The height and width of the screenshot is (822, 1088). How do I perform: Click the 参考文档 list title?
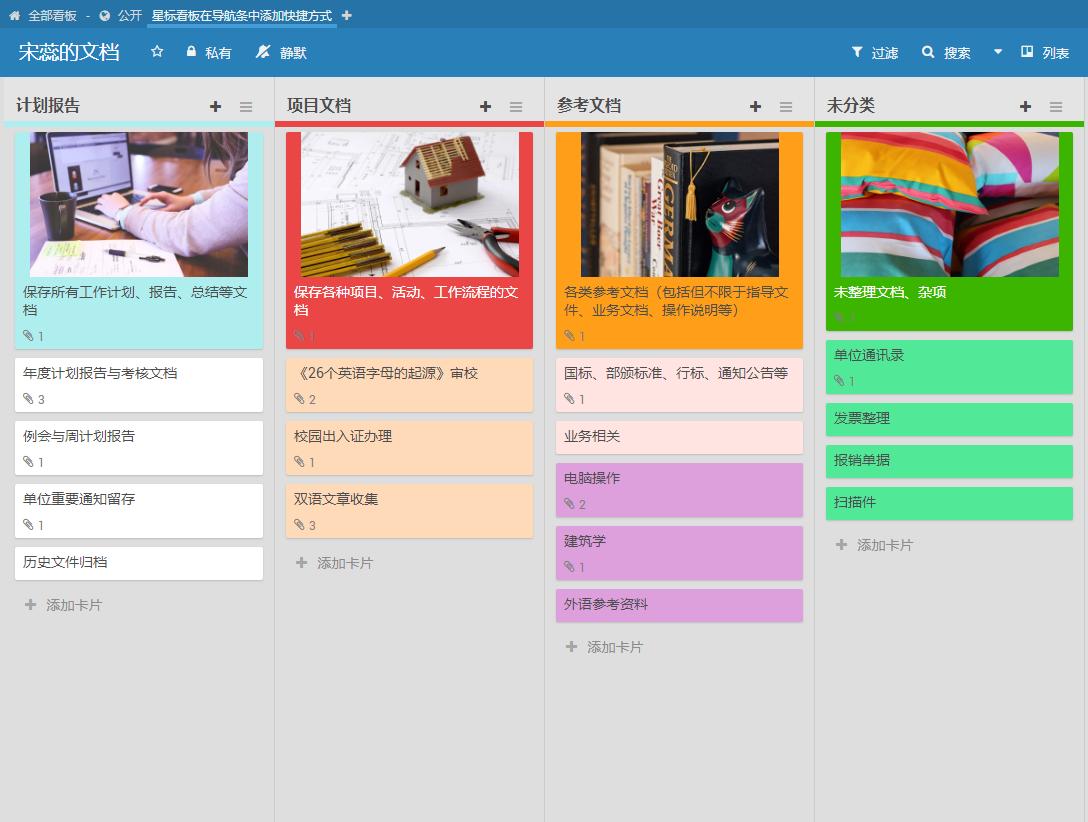[x=588, y=105]
